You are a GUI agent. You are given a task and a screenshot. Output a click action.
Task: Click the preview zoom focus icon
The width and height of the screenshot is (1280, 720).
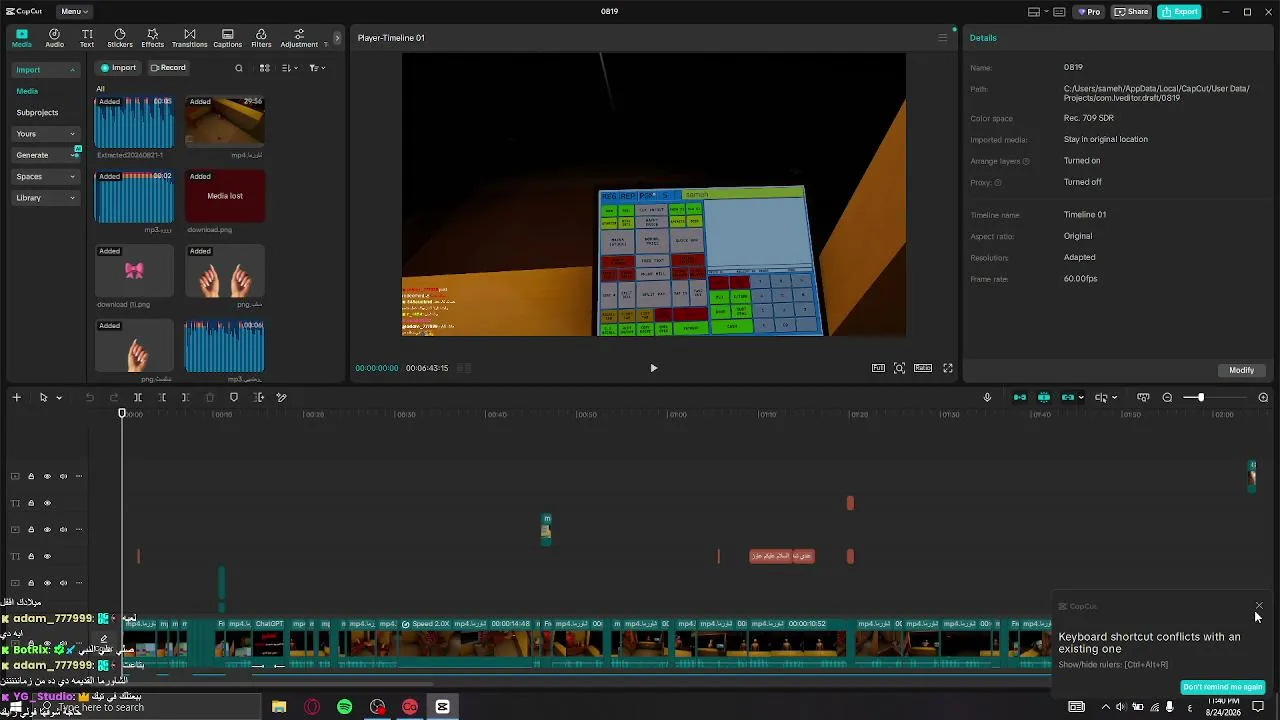[x=900, y=368]
